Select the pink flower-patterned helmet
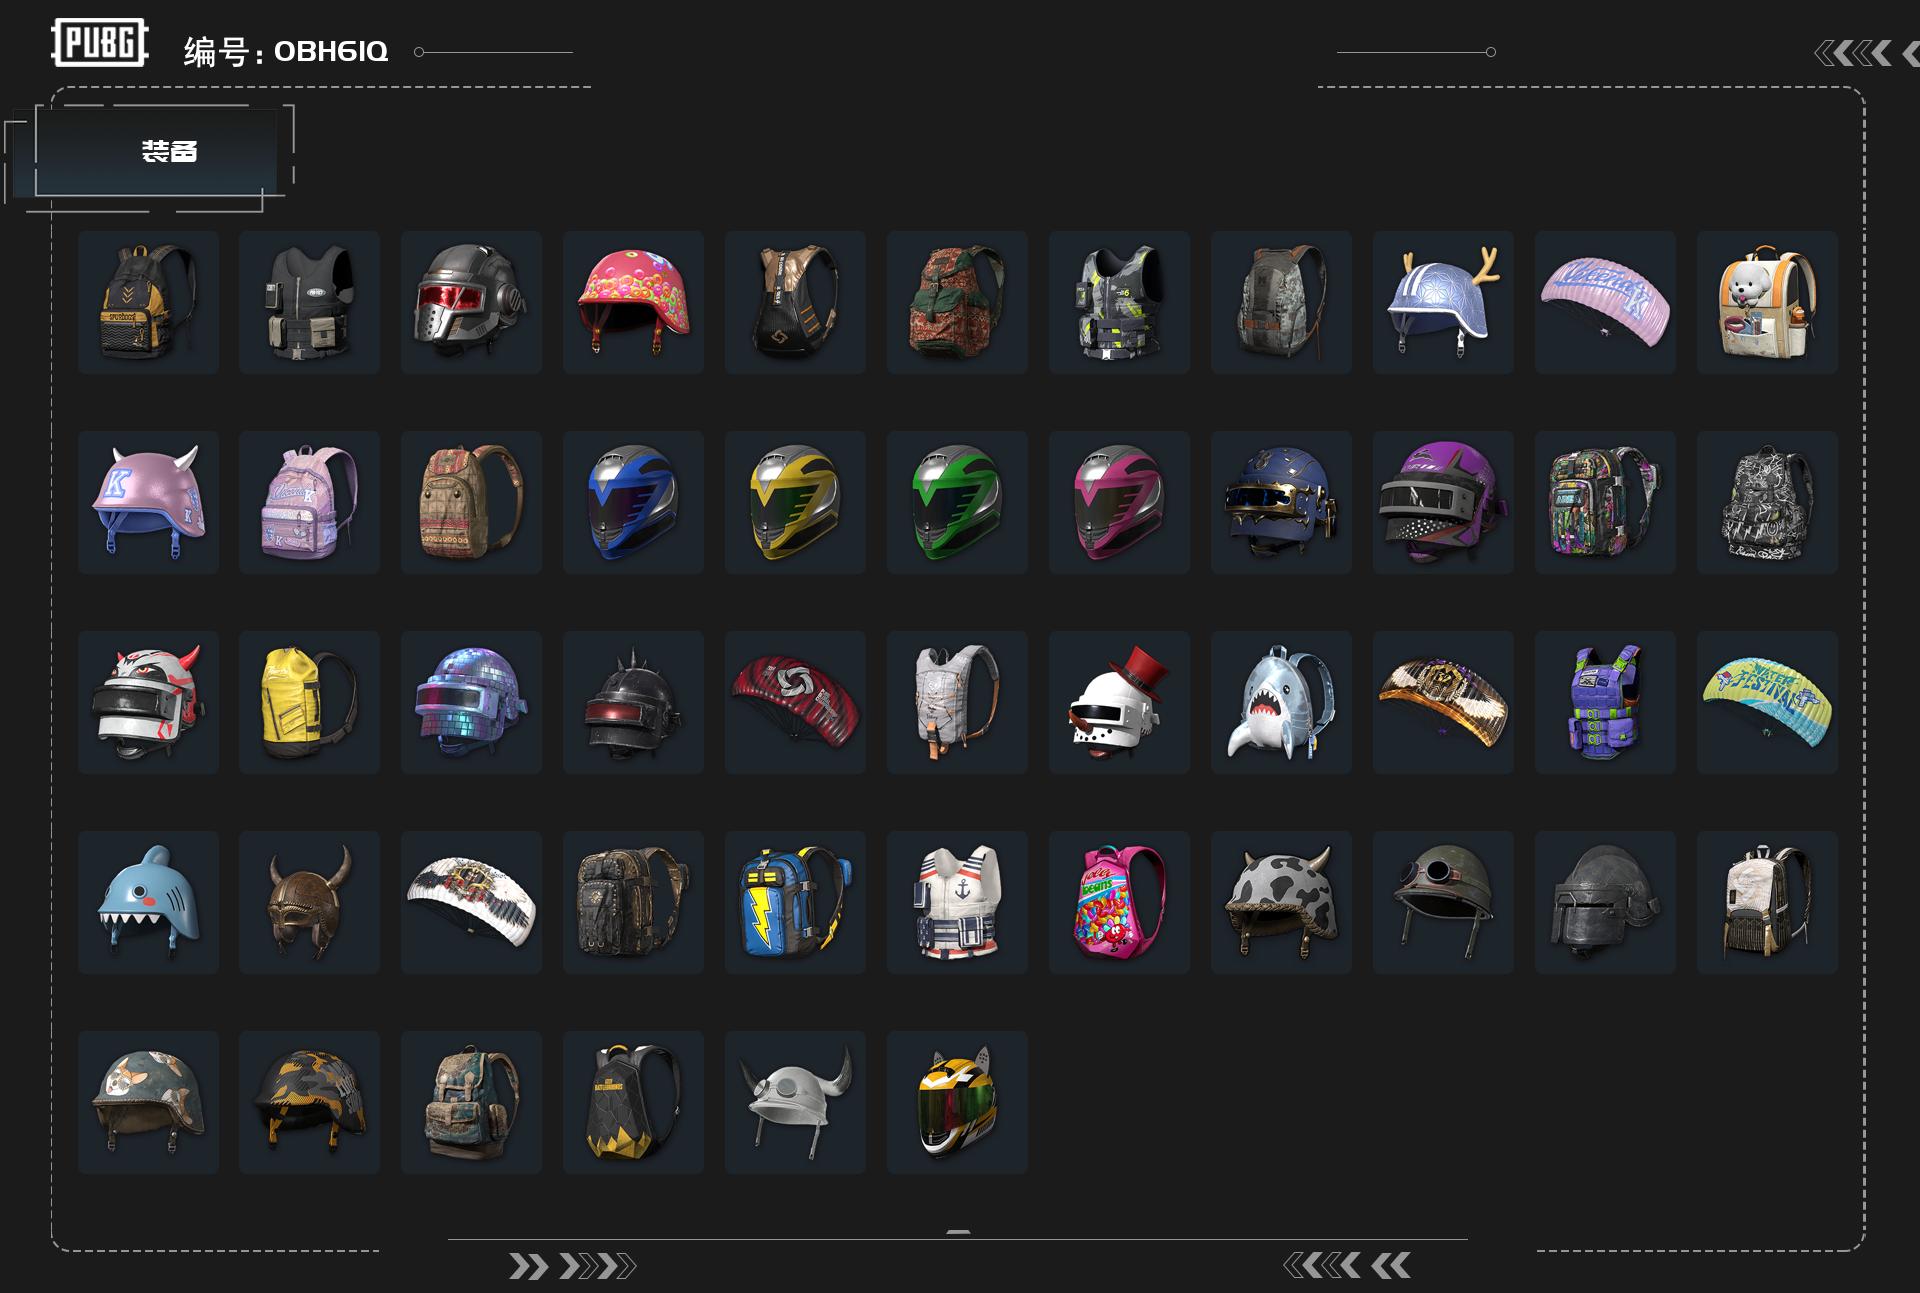This screenshot has width=1920, height=1293. tap(633, 302)
